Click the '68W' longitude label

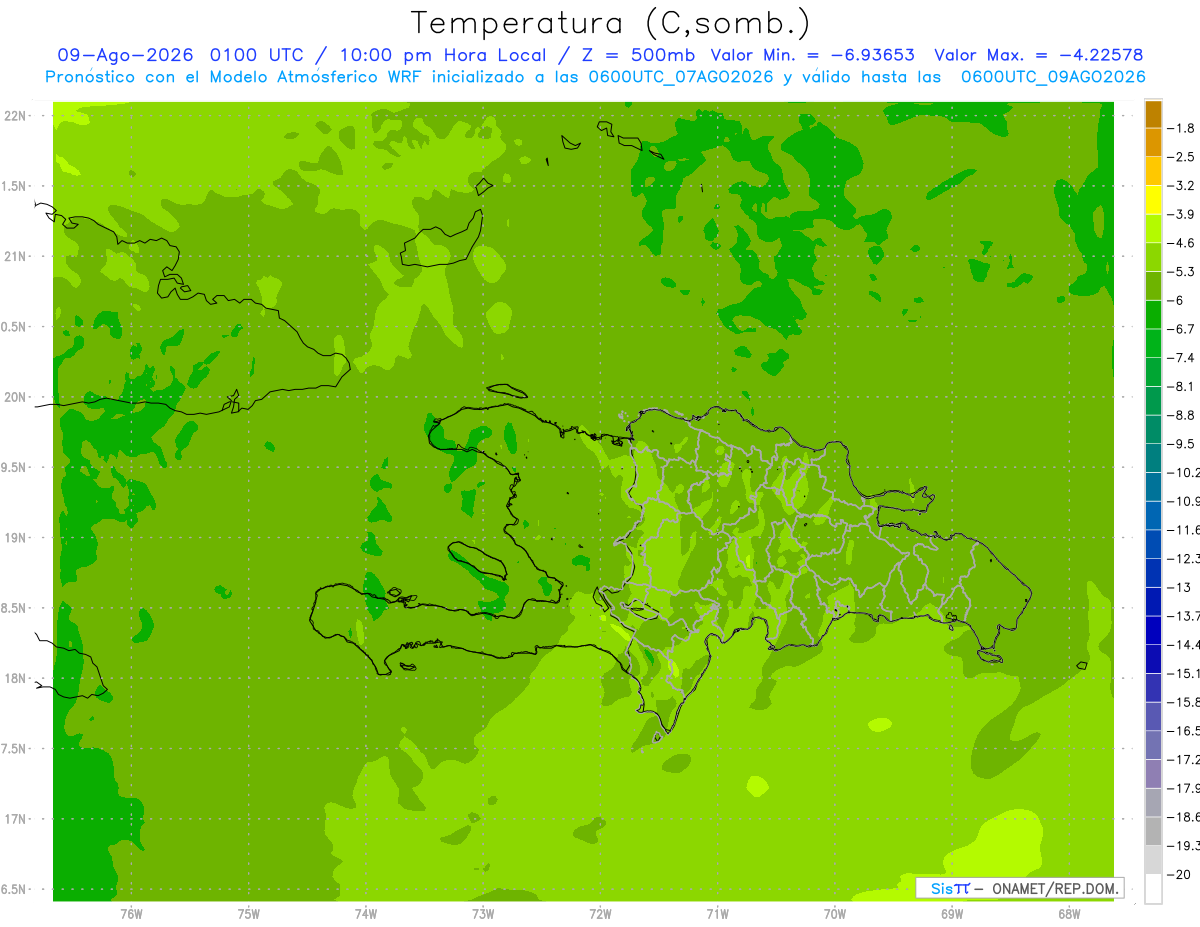tap(1069, 914)
